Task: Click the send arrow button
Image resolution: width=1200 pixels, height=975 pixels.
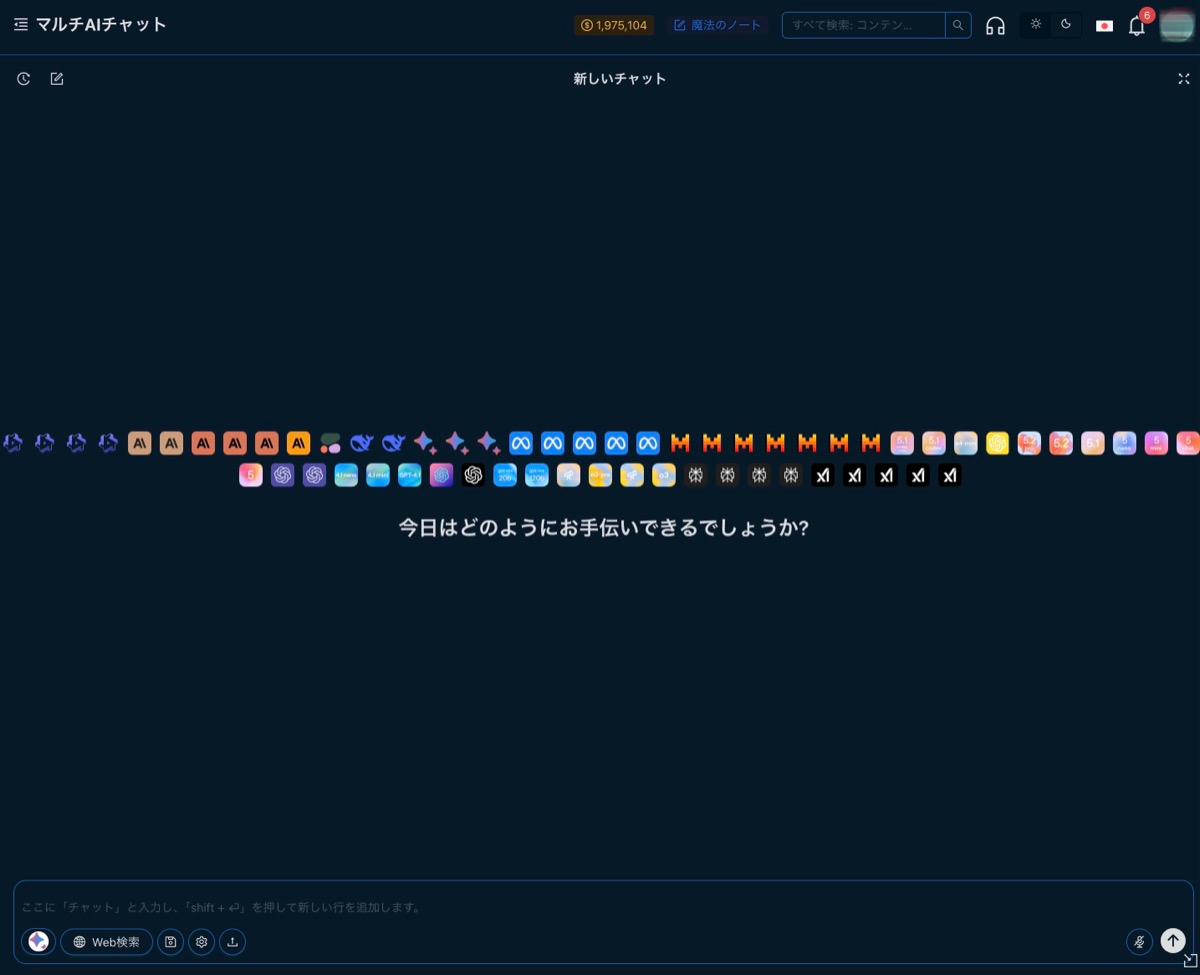Action: [x=1173, y=941]
